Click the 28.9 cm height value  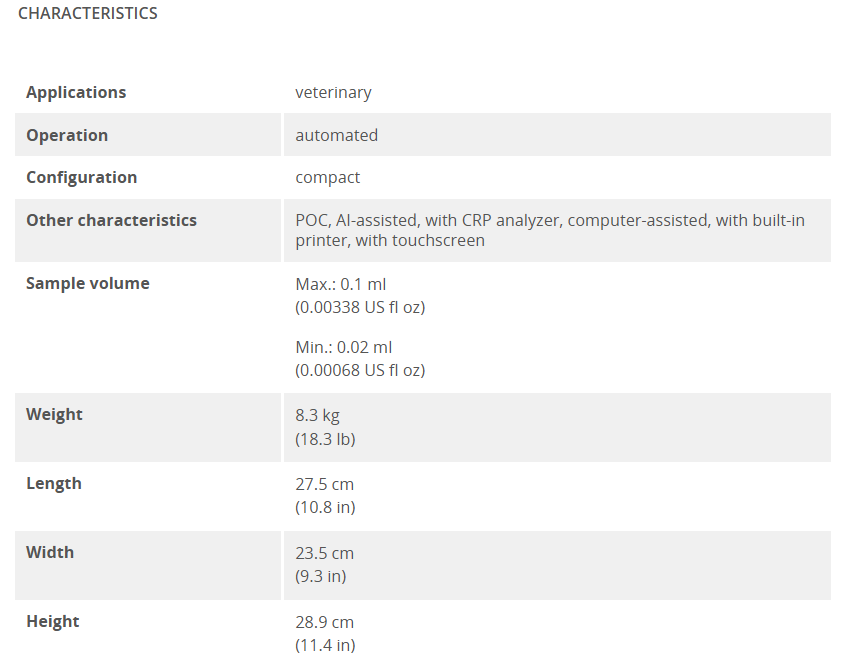(324, 623)
